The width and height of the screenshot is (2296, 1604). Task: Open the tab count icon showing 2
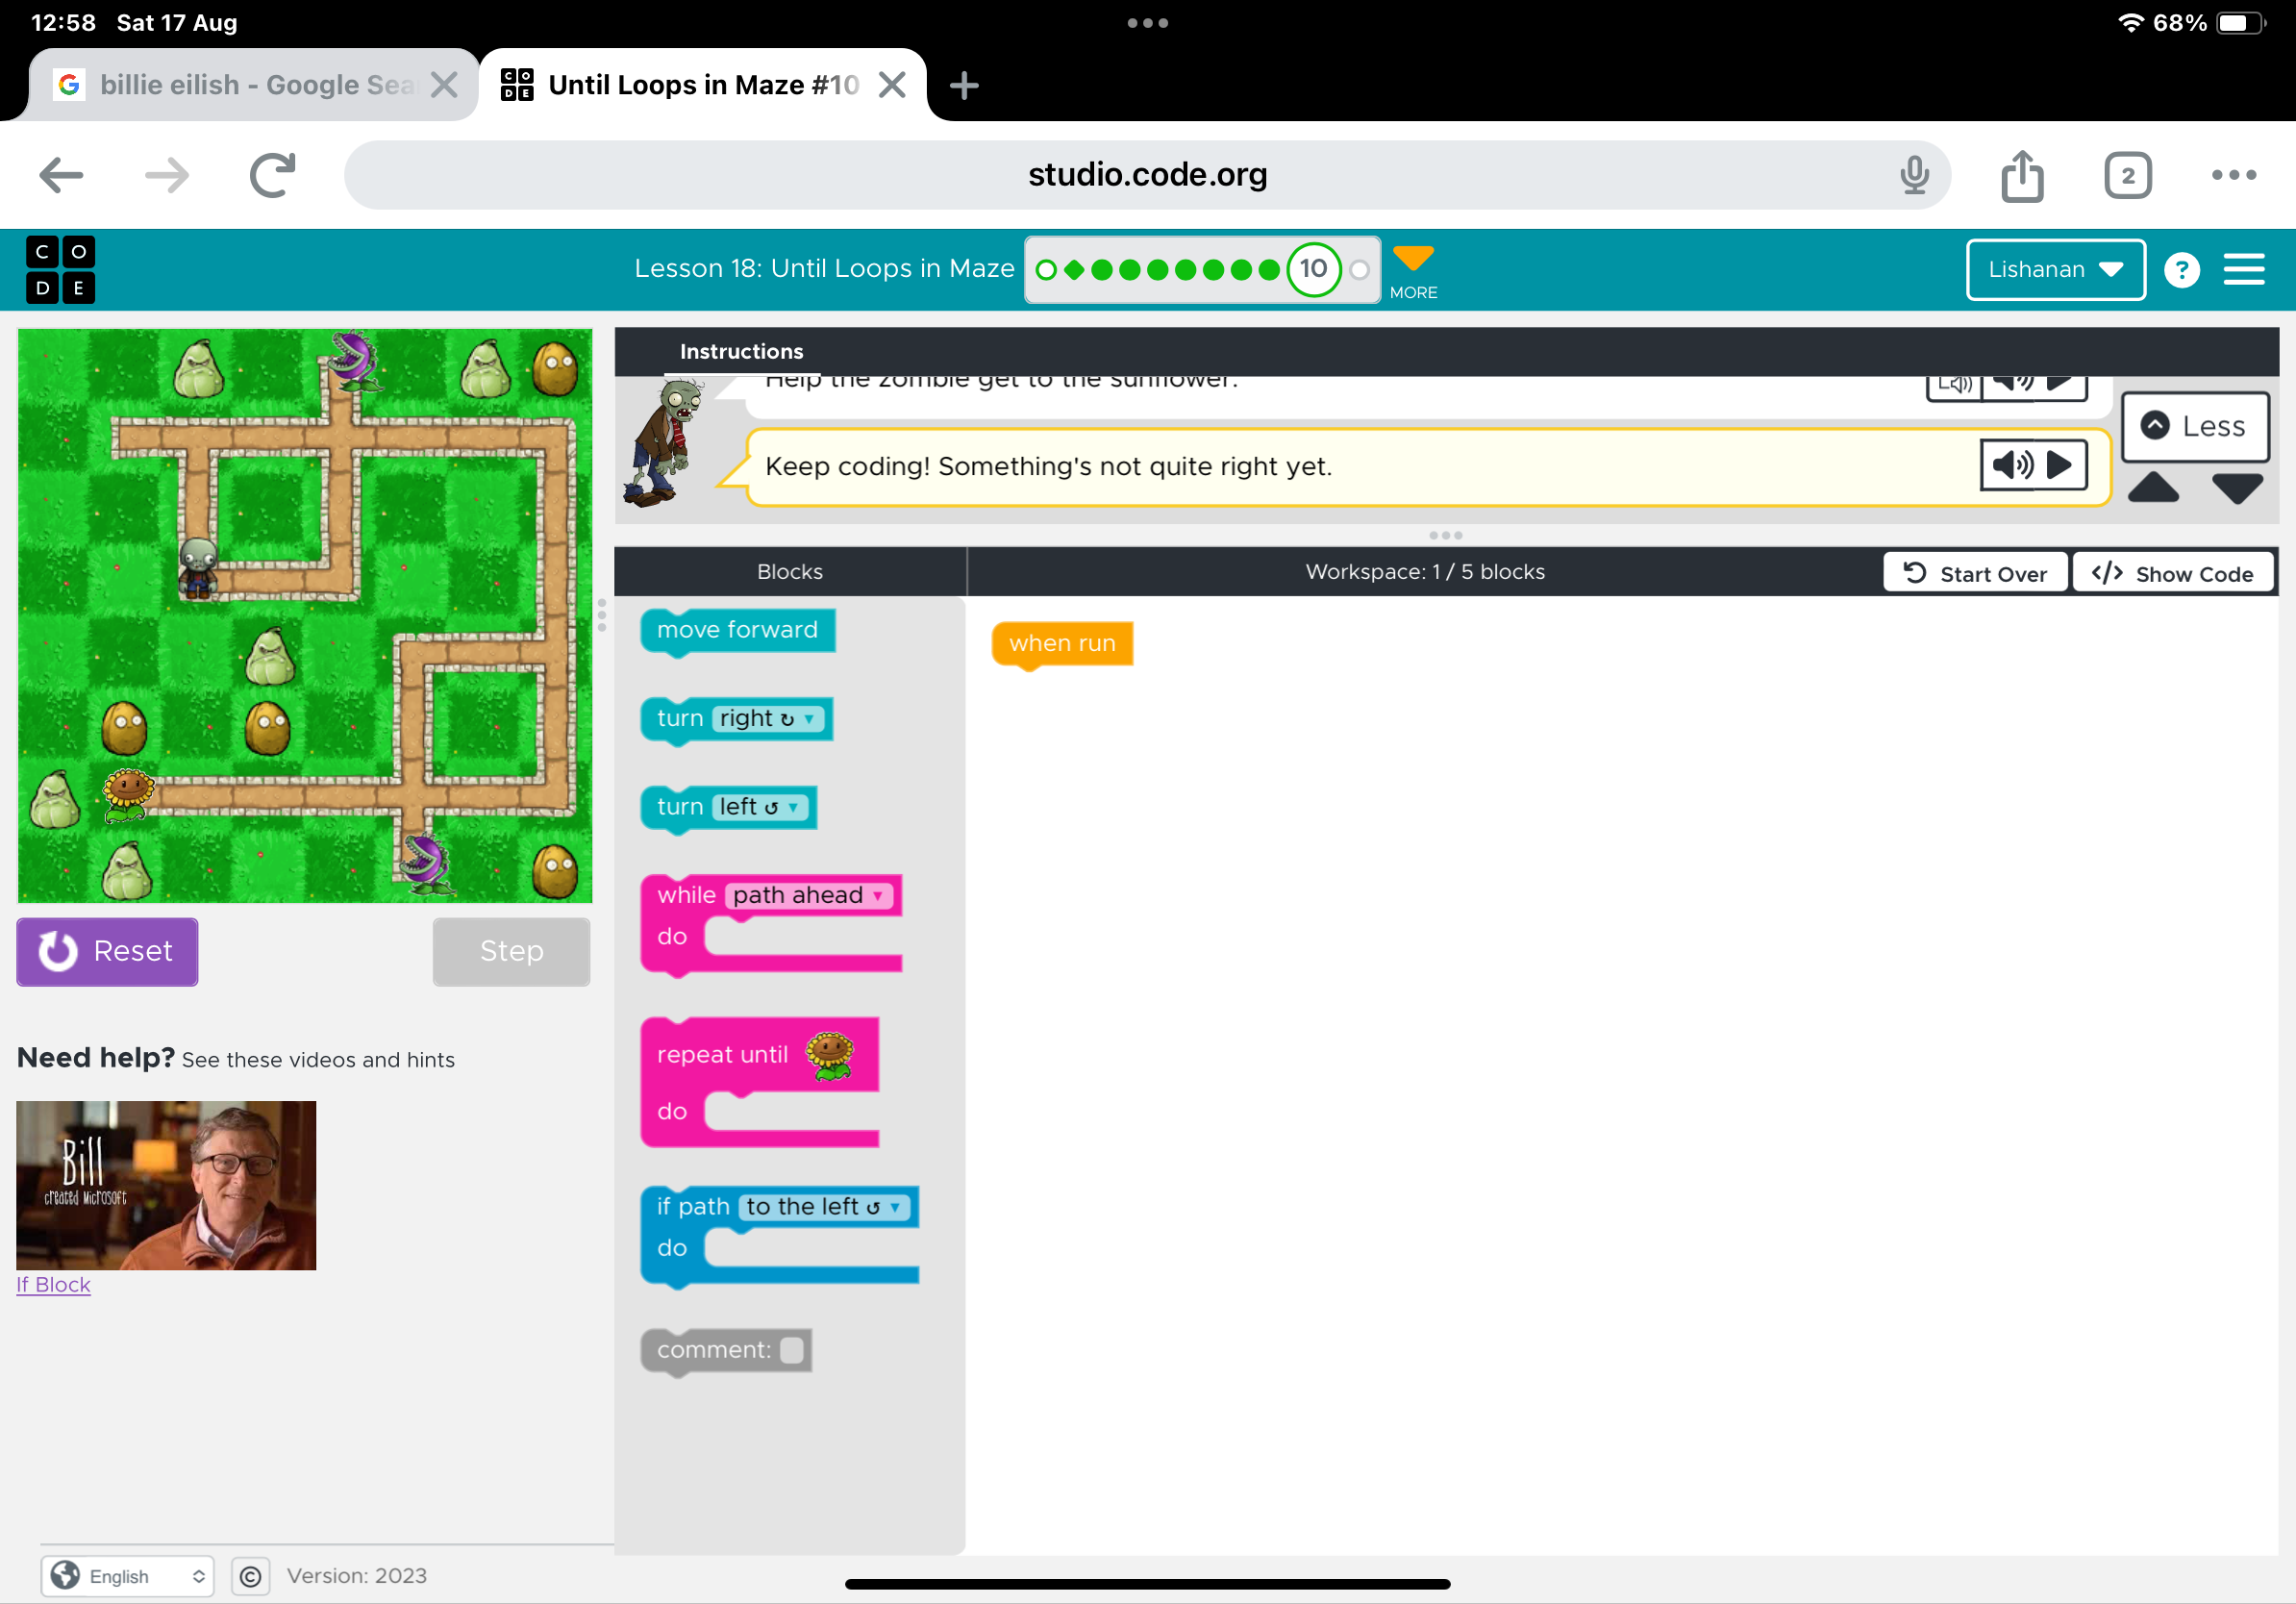pos(2126,176)
